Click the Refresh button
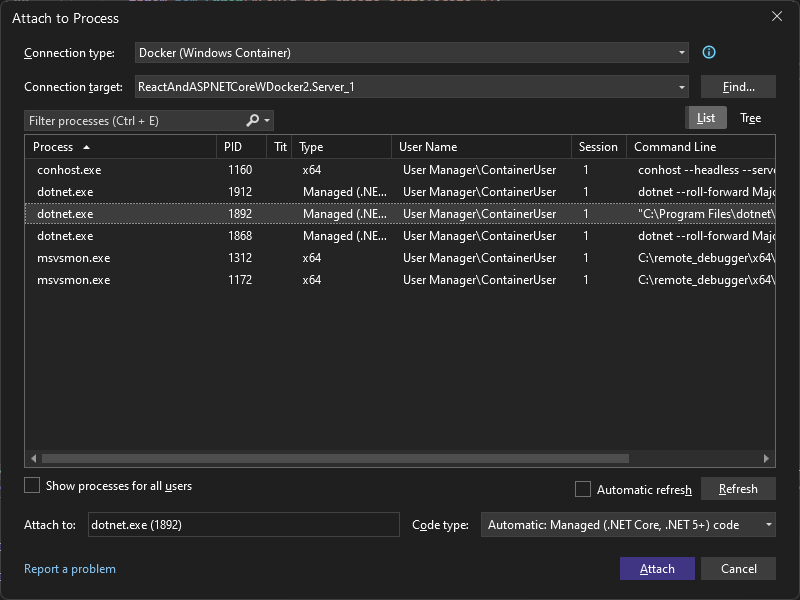 pos(738,489)
